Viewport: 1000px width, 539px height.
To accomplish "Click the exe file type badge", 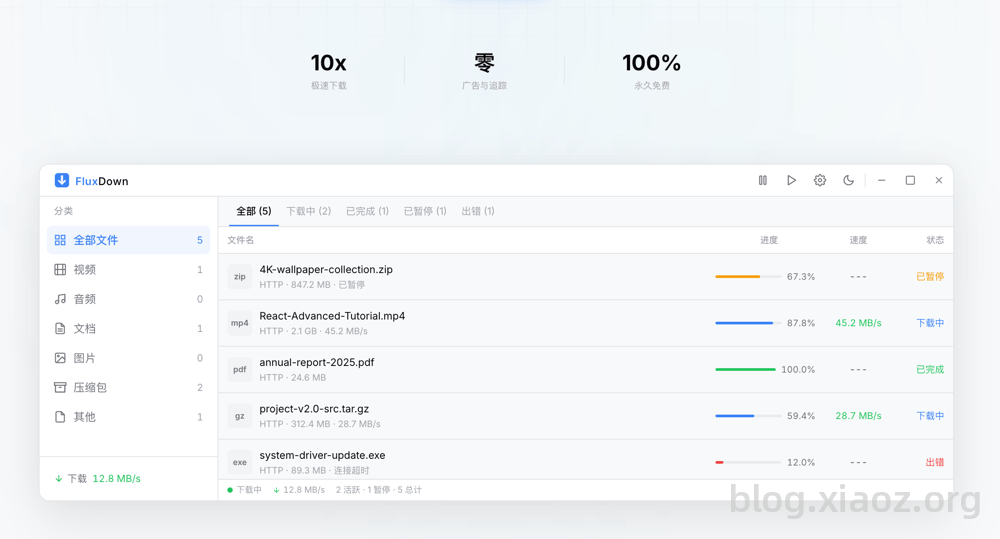I will 240,462.
